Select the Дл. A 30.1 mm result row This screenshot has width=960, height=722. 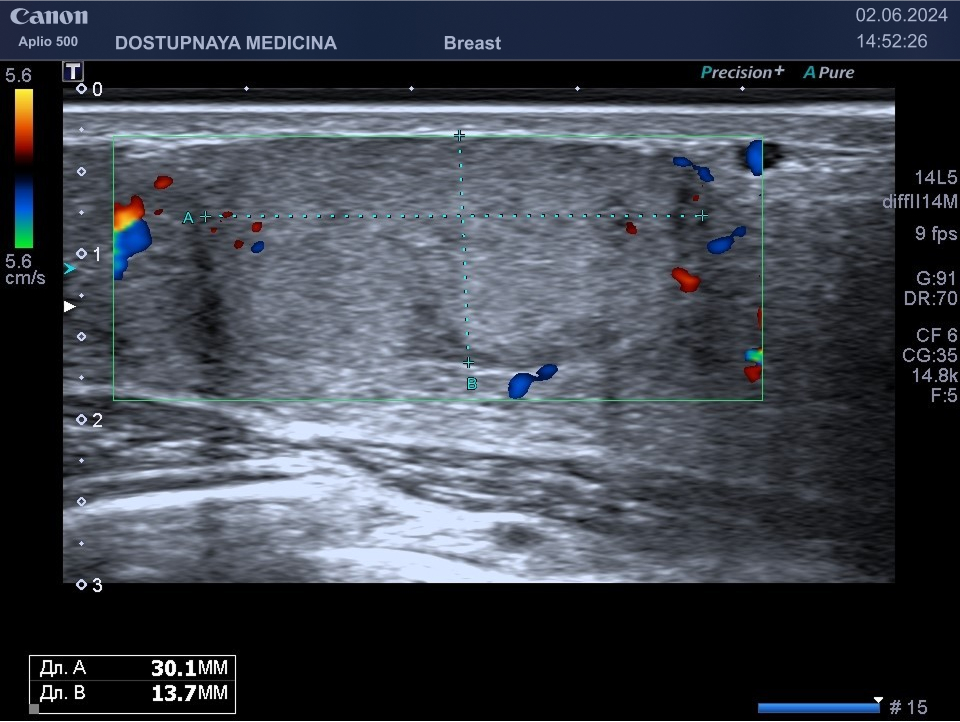click(133, 668)
